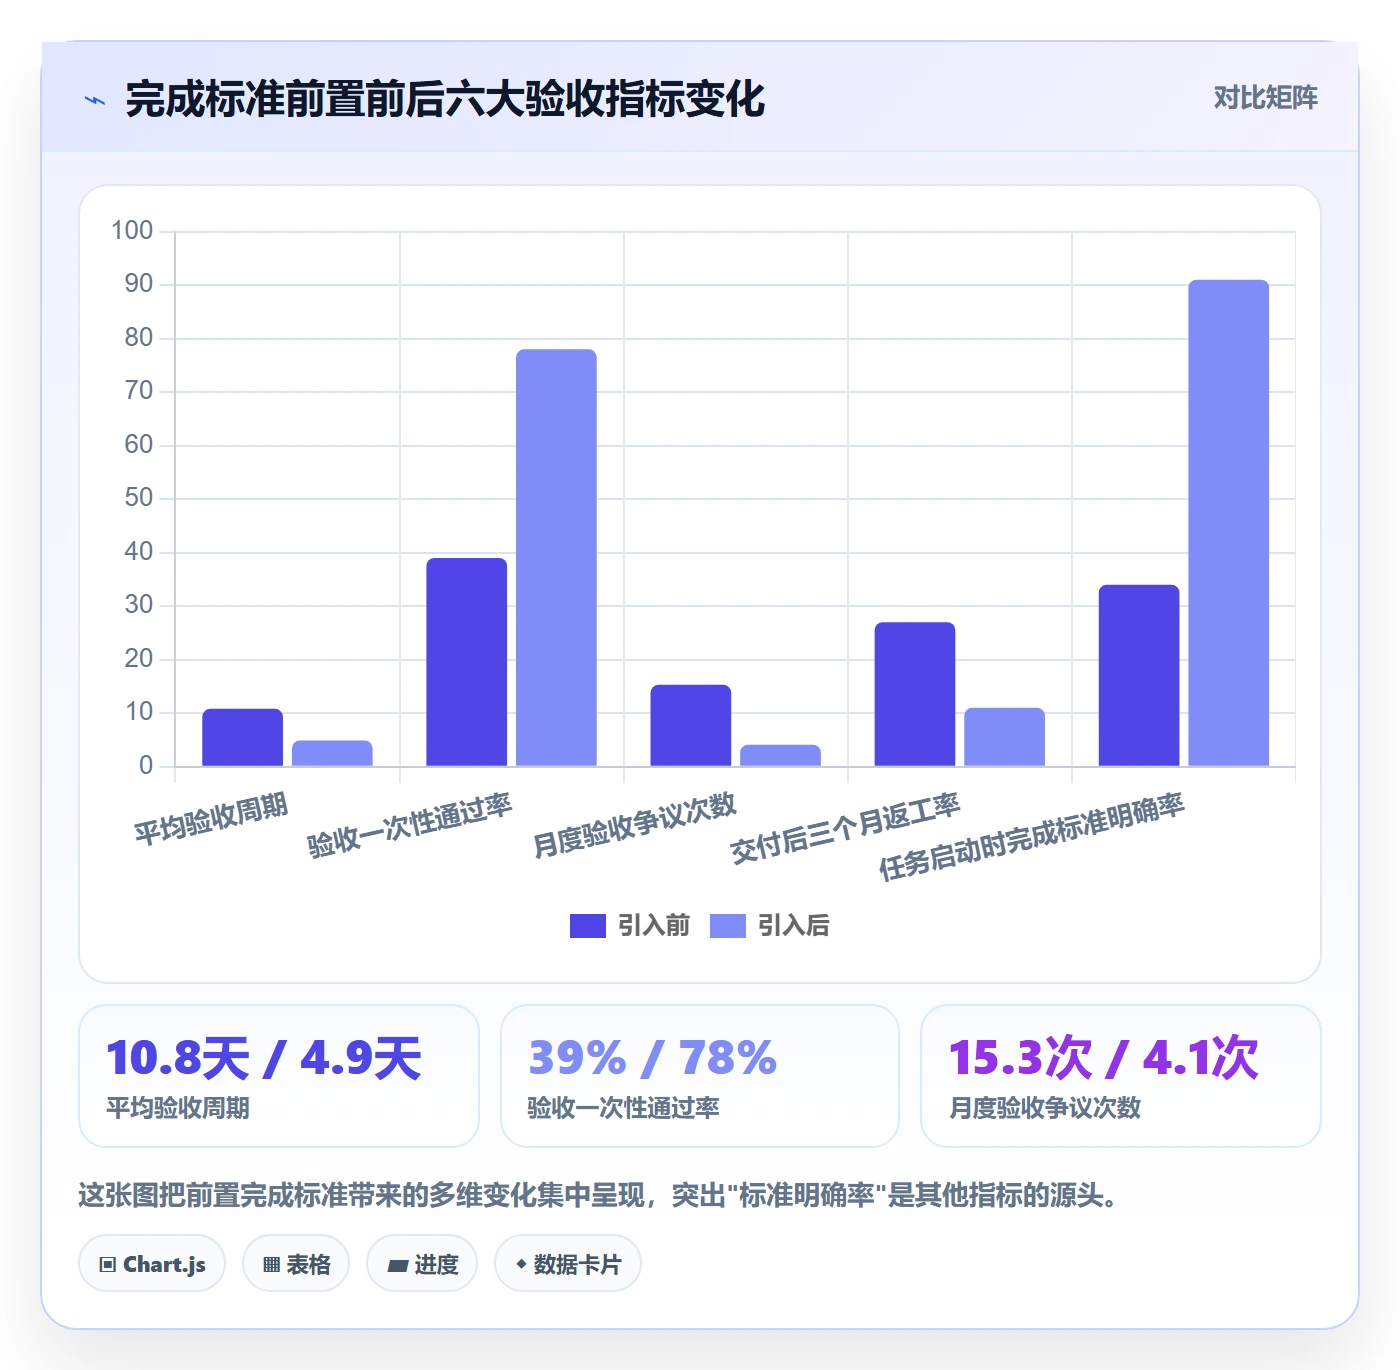Click the 10.8天 / 4.9天 value
This screenshot has height=1370, width=1400.
(x=264, y=1058)
